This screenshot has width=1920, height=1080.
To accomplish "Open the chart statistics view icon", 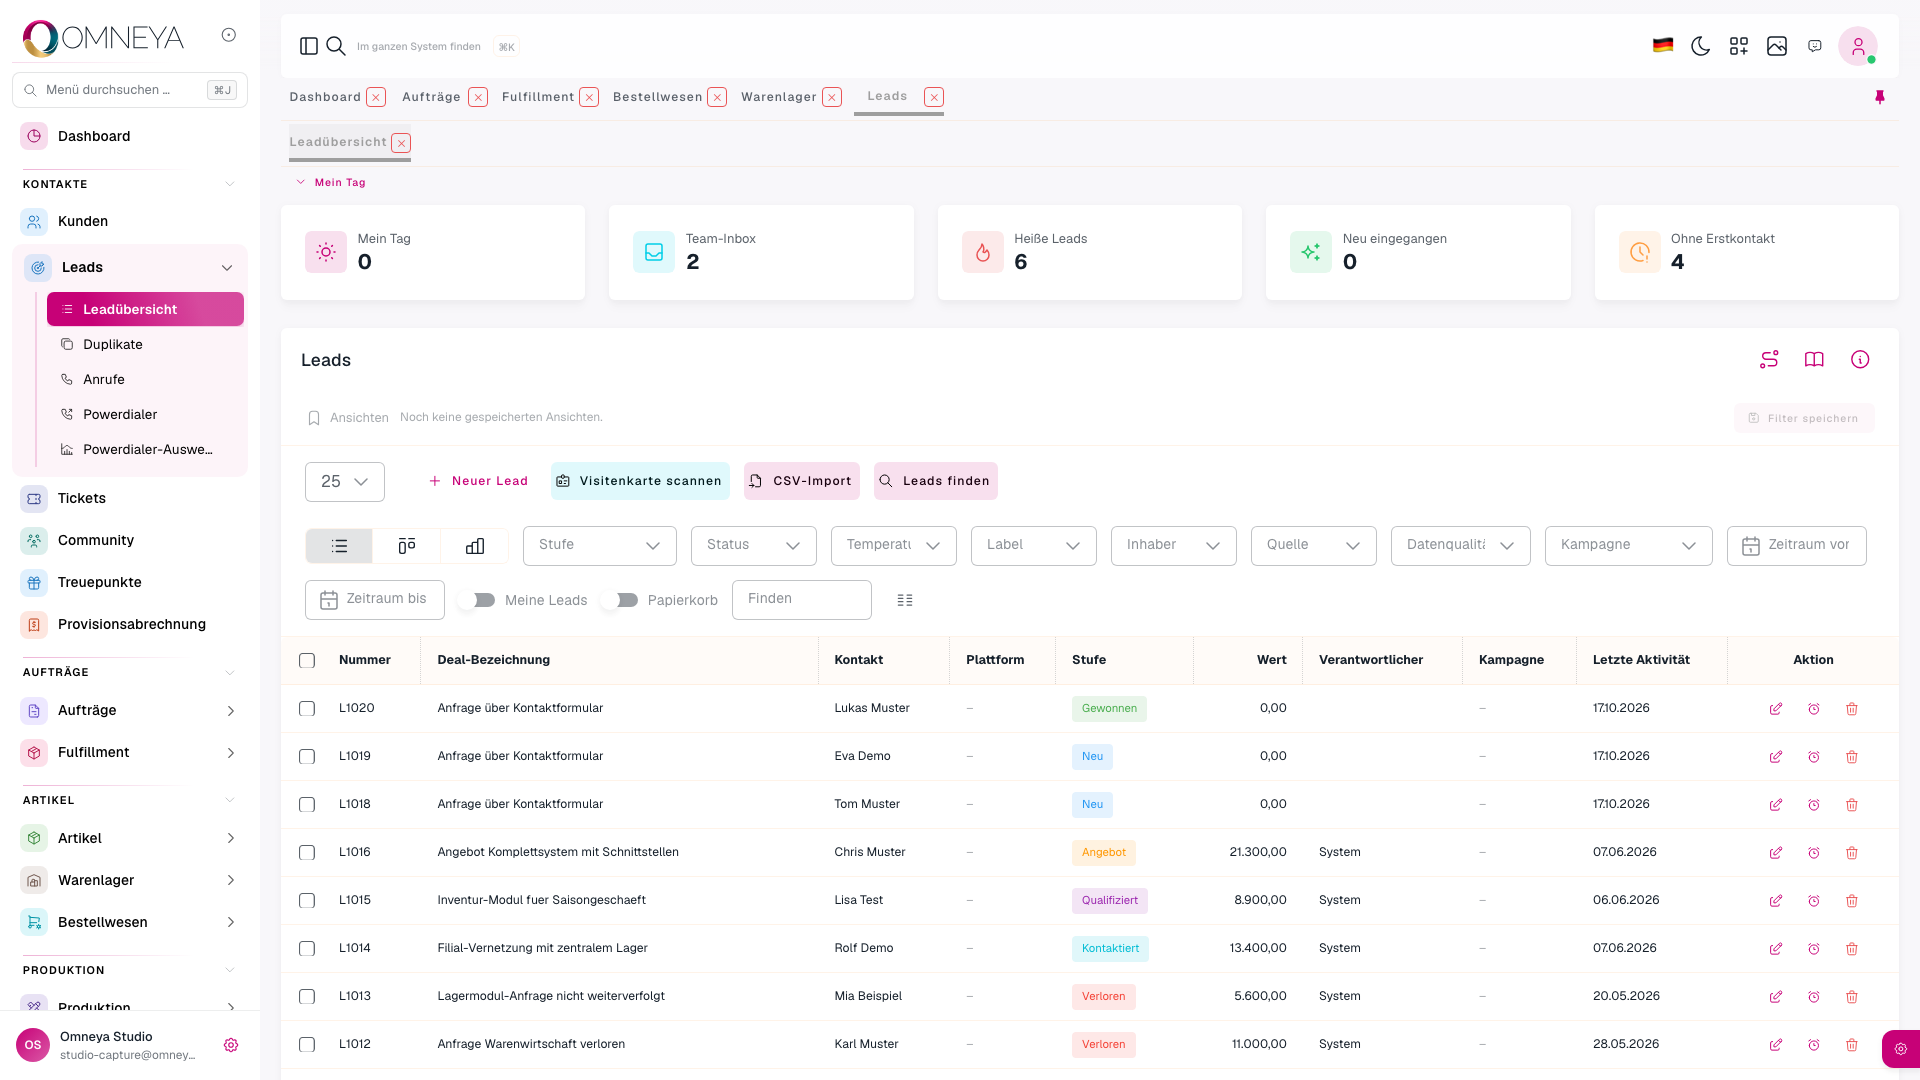I will [475, 546].
